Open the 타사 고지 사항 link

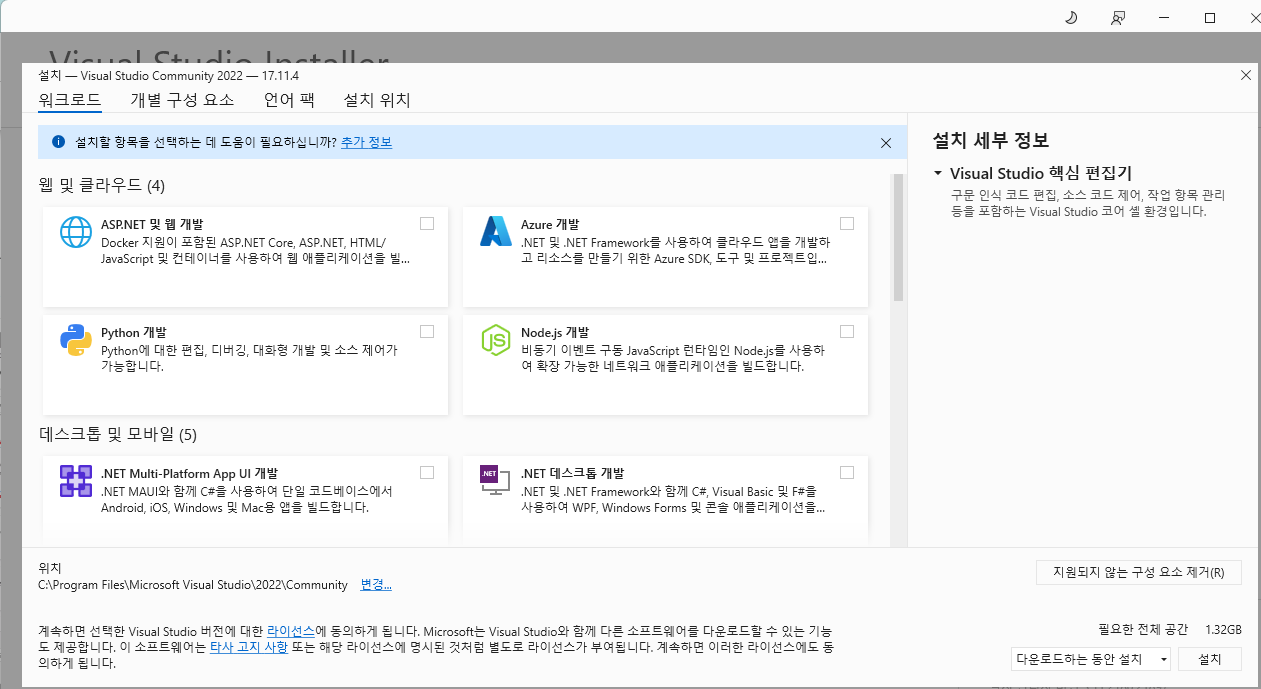click(x=249, y=647)
